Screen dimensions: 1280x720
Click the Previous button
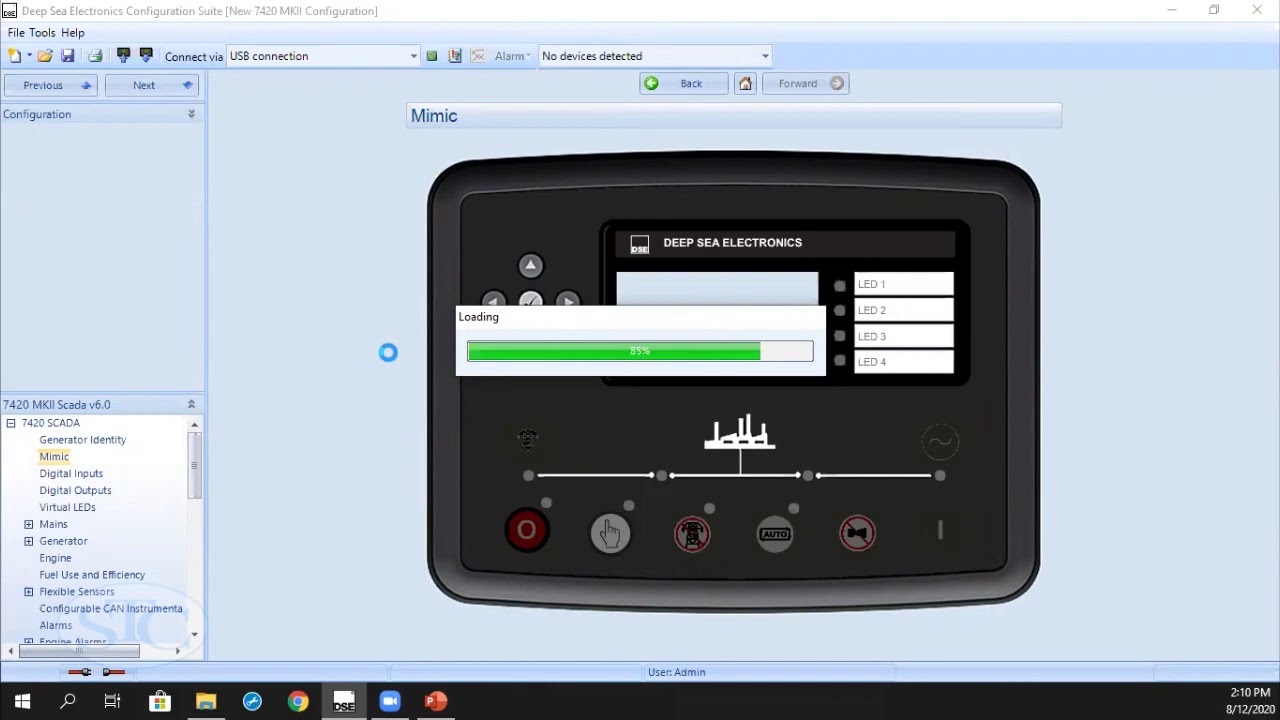click(51, 85)
